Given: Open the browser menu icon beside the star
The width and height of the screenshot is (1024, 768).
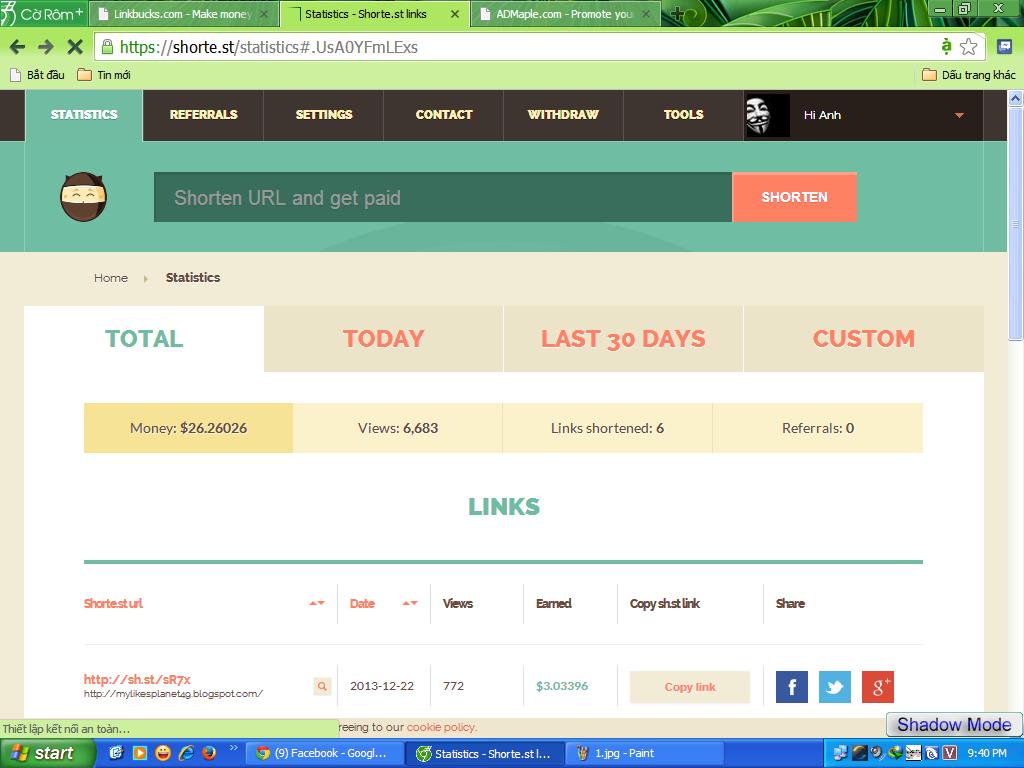Looking at the screenshot, I should 1004,46.
